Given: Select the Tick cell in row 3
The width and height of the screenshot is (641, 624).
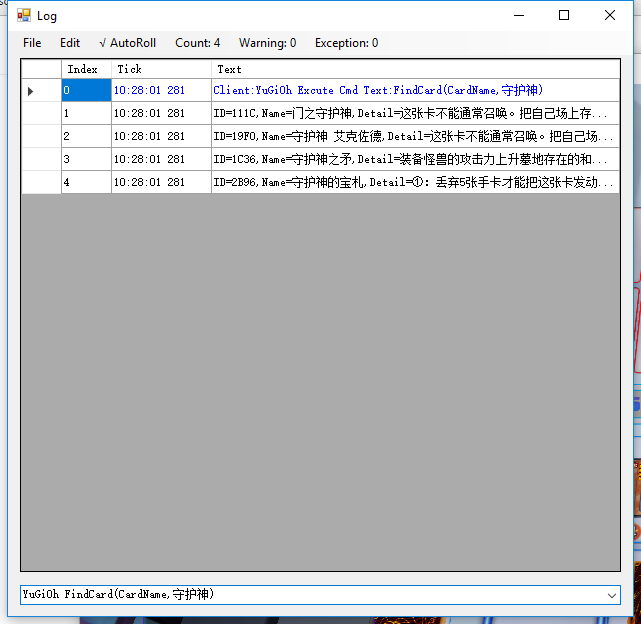Looking at the screenshot, I should [161, 159].
